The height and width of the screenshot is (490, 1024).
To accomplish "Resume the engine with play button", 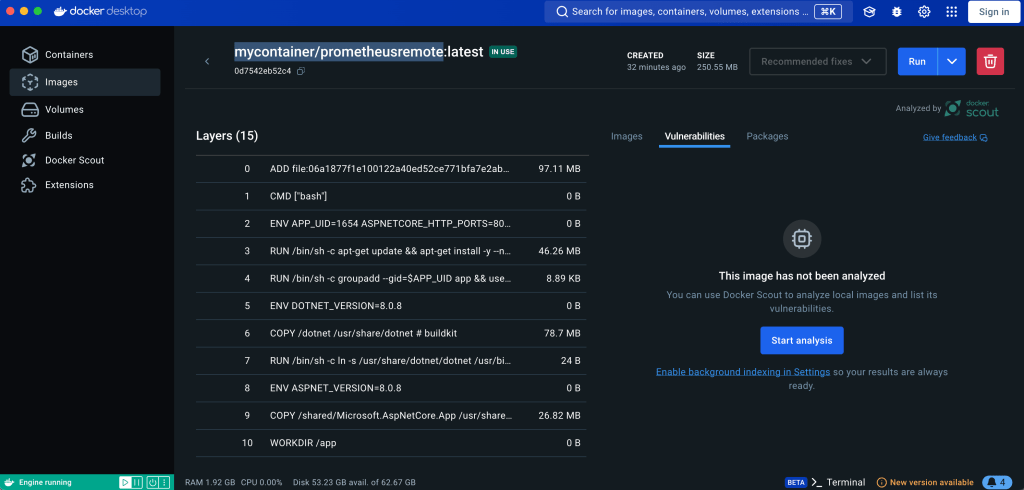I will click(124, 482).
